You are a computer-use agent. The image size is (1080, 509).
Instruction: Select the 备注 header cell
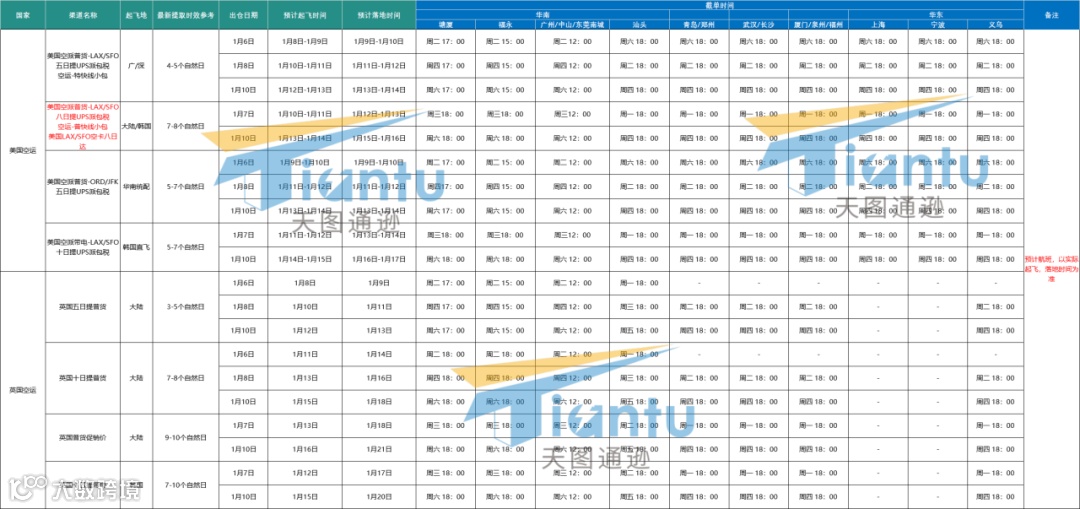click(x=1052, y=14)
